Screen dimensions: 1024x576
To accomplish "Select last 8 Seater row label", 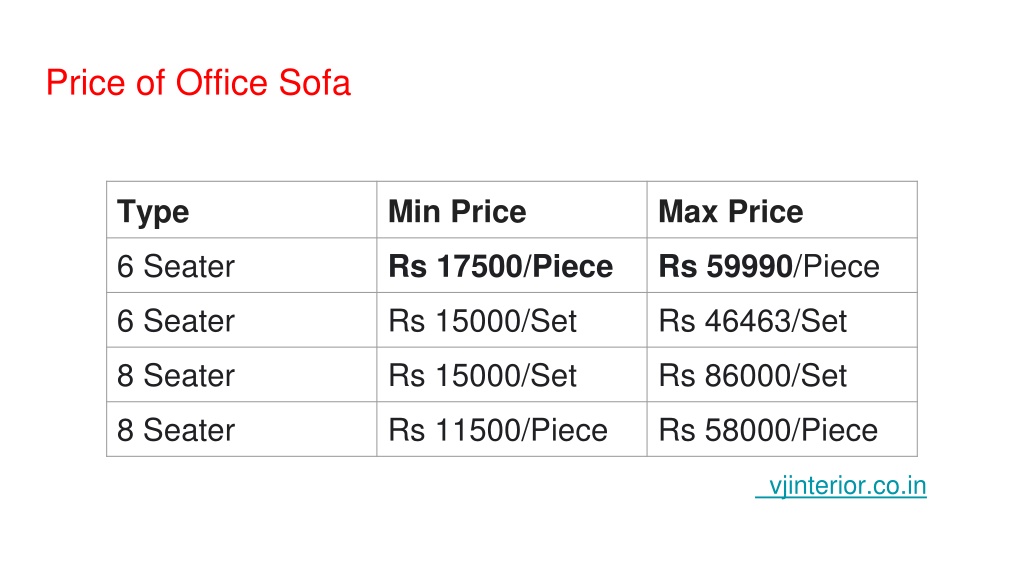I will point(176,430).
